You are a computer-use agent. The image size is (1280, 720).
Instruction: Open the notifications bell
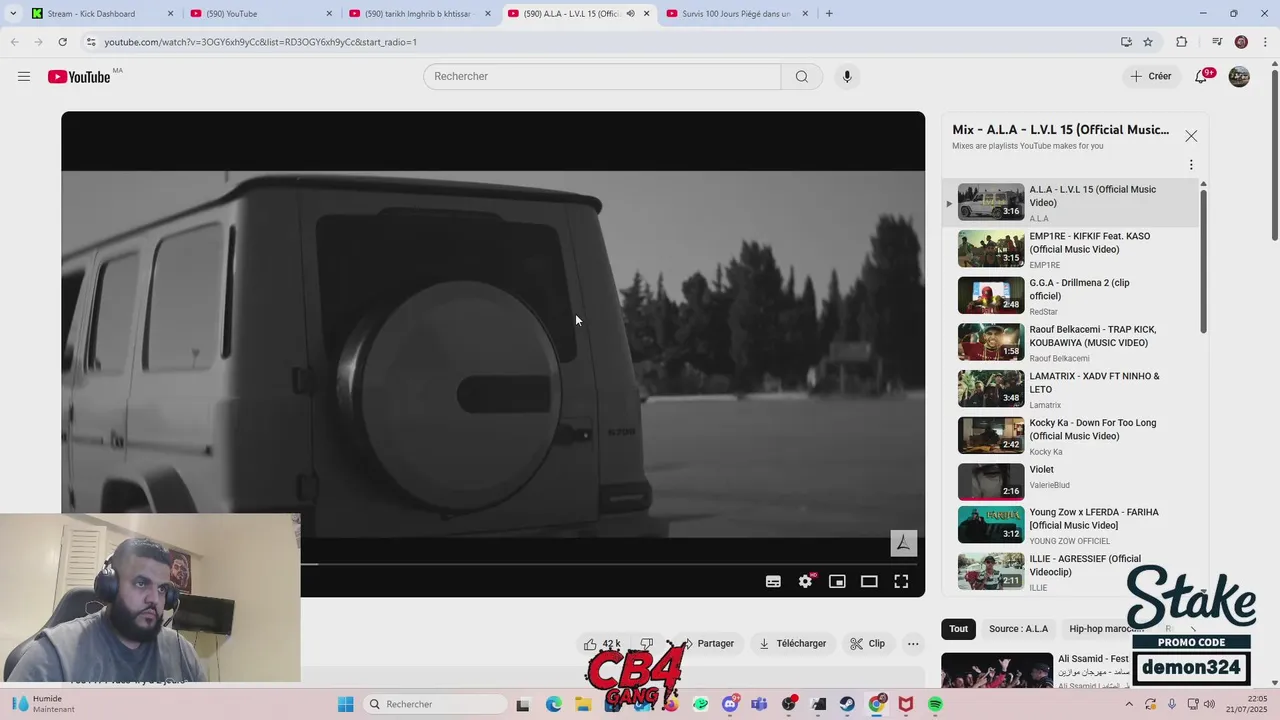coord(1202,77)
